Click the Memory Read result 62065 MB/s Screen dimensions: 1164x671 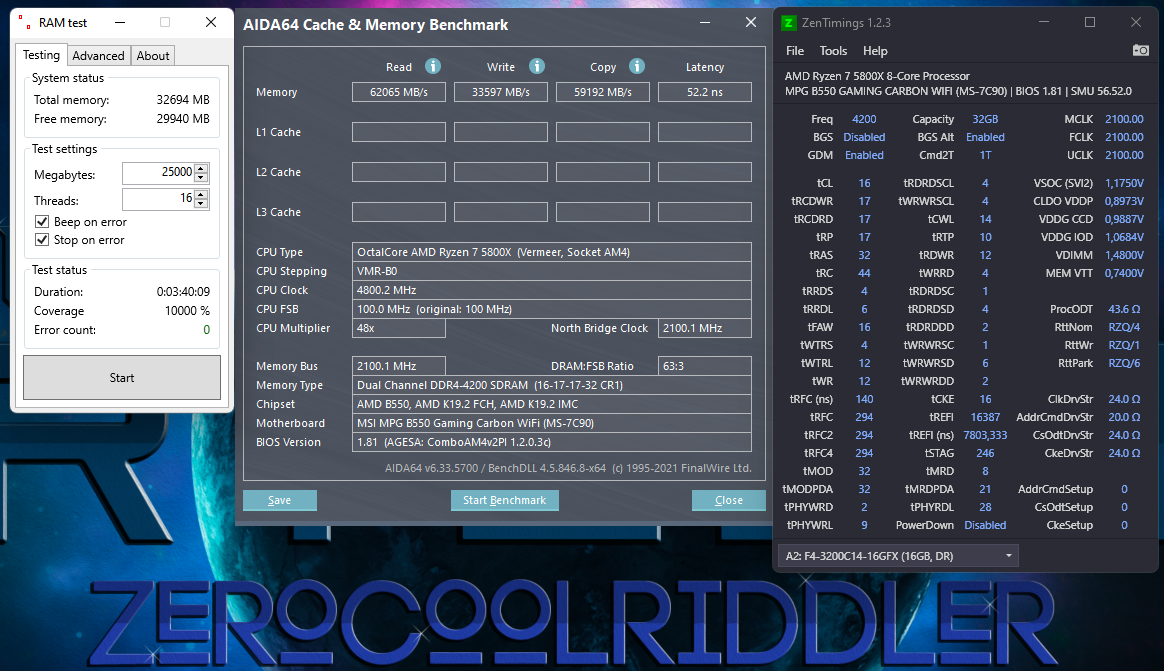coord(399,92)
